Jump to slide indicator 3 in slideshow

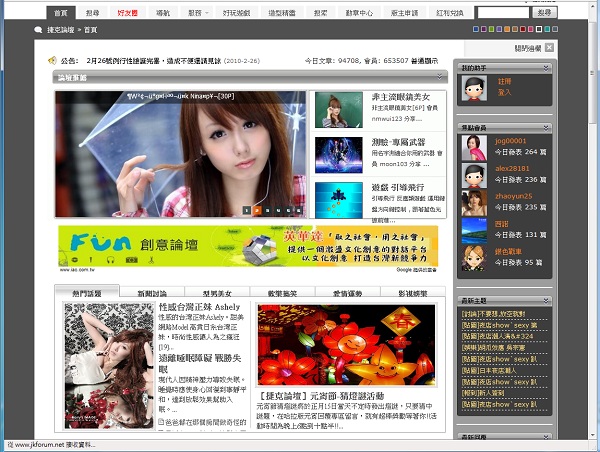pos(268,210)
